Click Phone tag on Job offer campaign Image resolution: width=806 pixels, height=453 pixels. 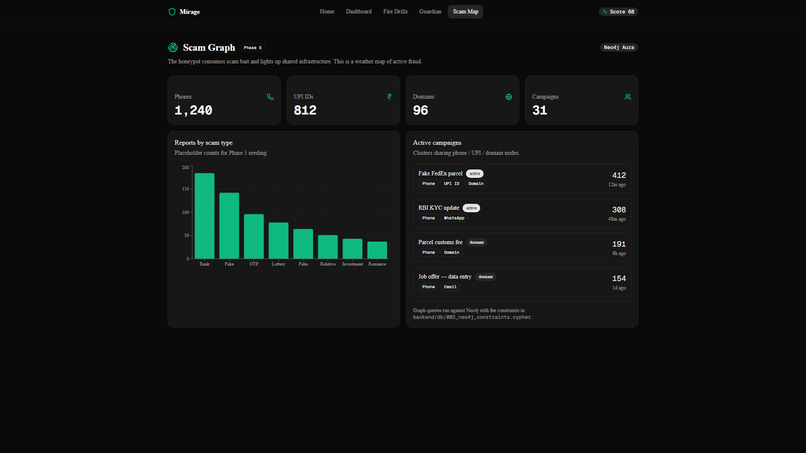pyautogui.click(x=428, y=287)
